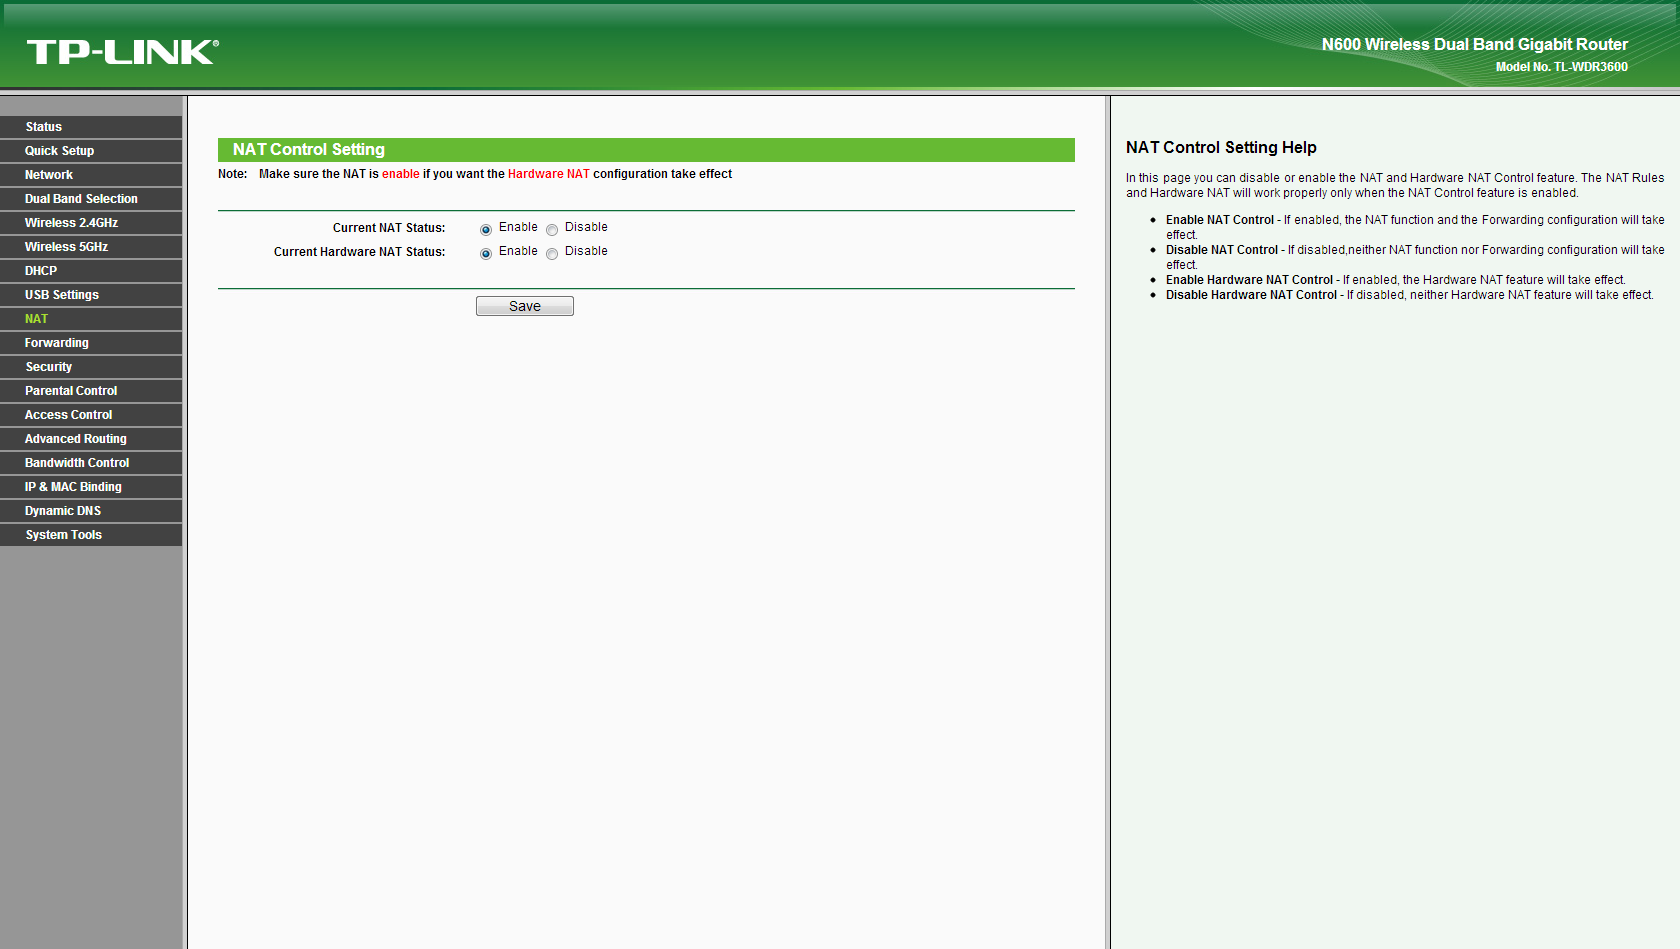Select Enable for Hardware NAT Status

(486, 254)
